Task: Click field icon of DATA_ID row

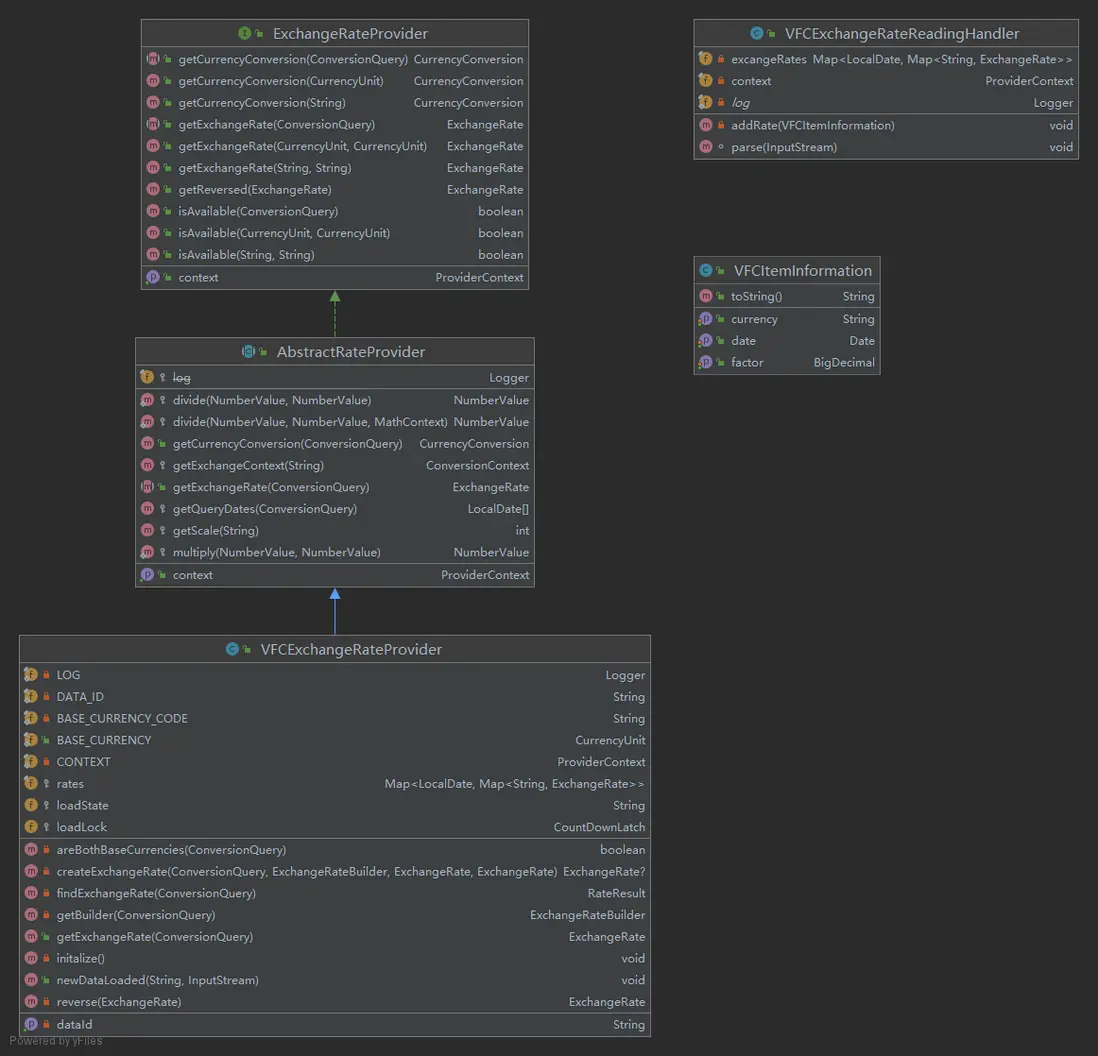Action: [31, 696]
